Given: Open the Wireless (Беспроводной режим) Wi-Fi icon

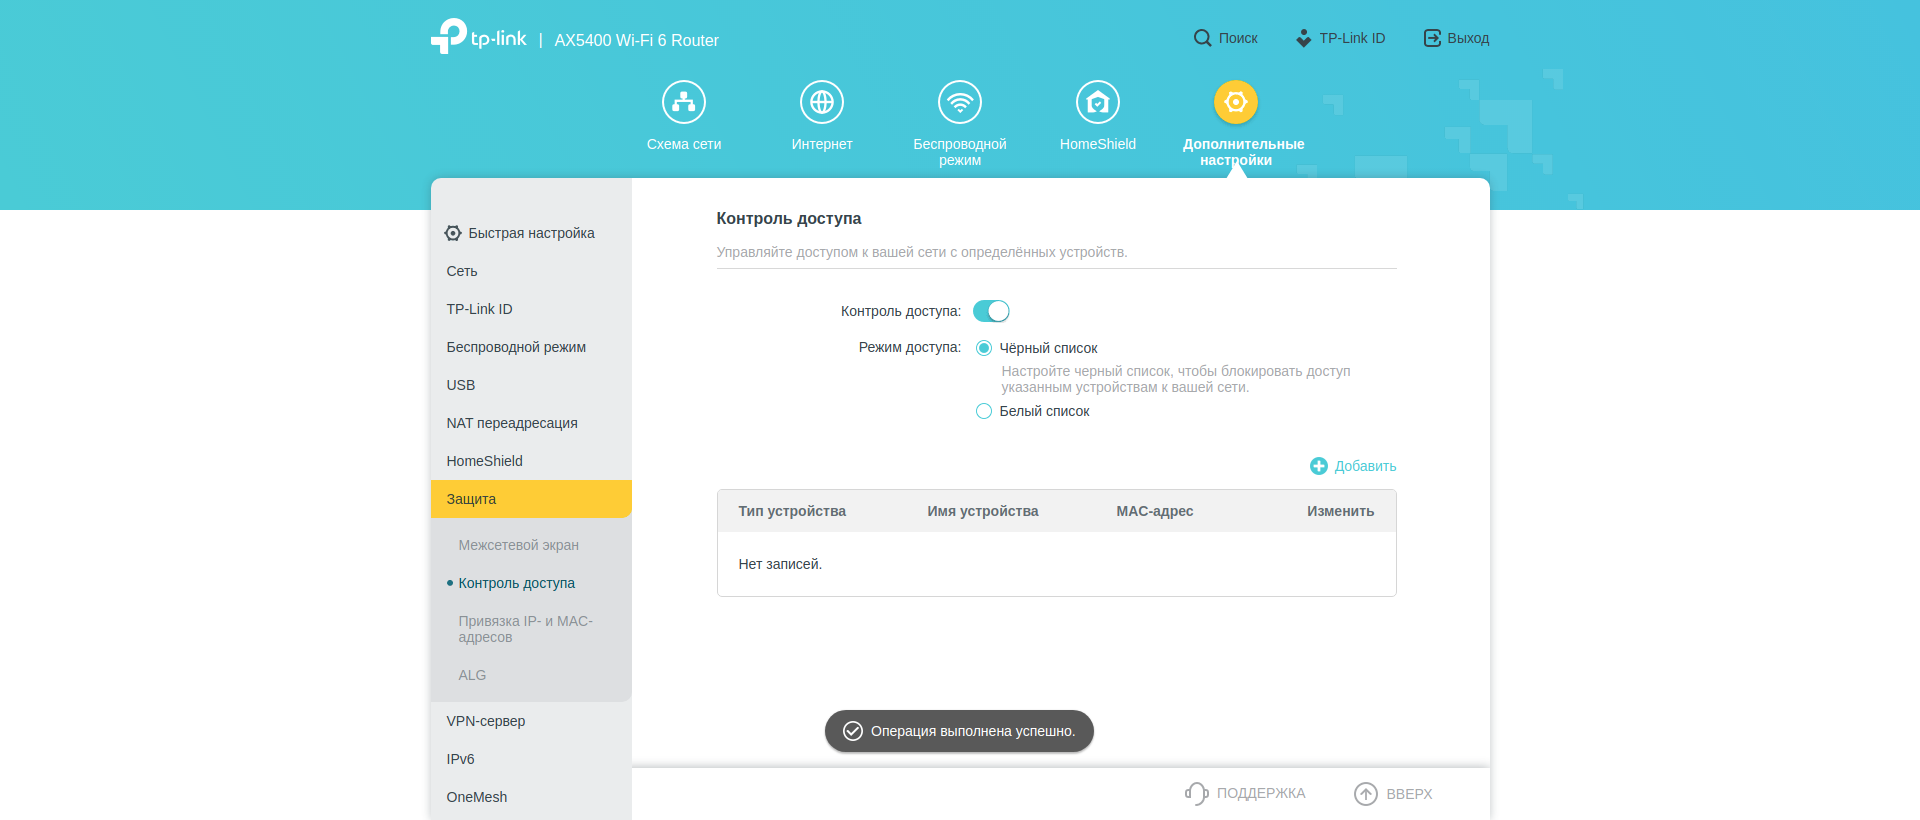Looking at the screenshot, I should (960, 102).
